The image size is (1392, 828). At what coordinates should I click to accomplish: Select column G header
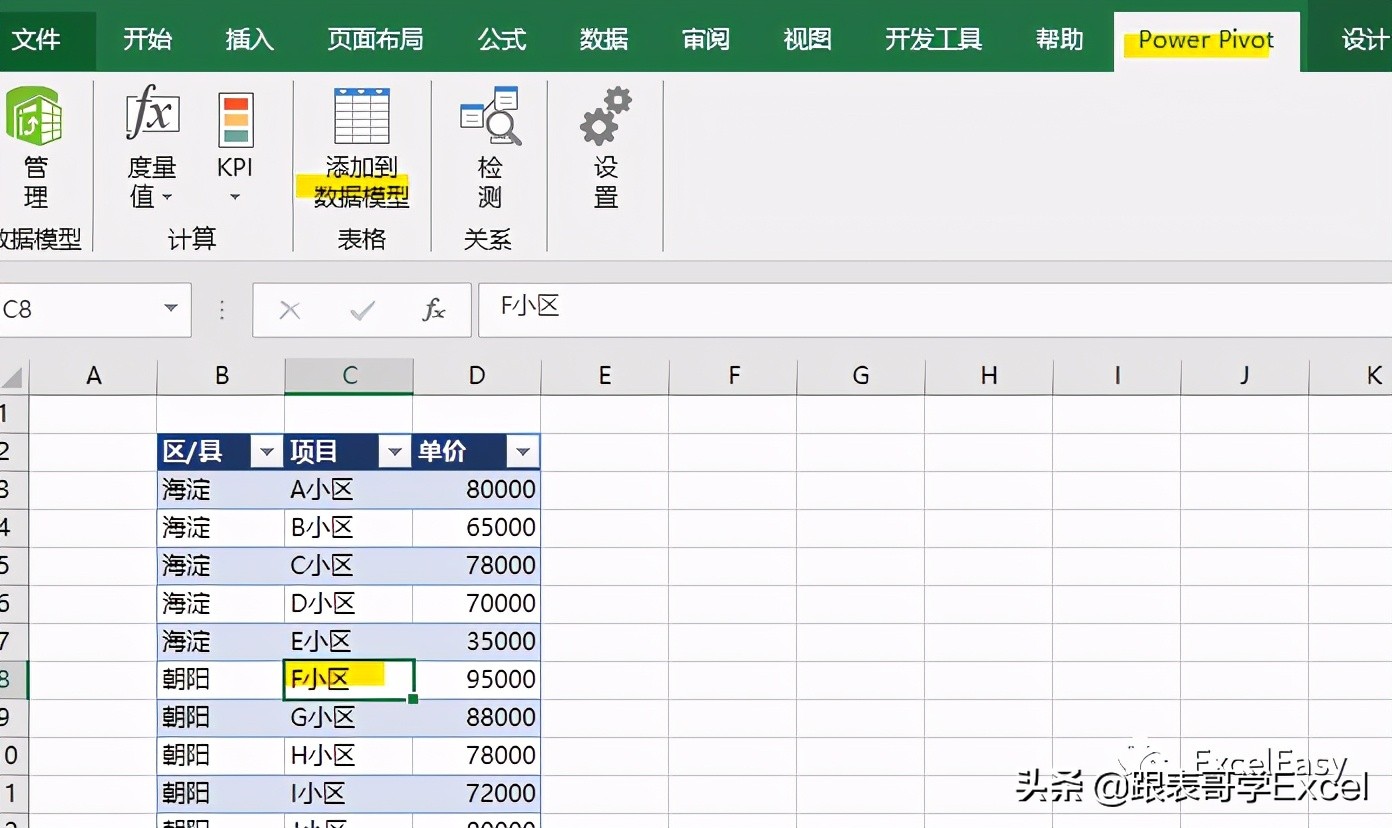pyautogui.click(x=861, y=376)
